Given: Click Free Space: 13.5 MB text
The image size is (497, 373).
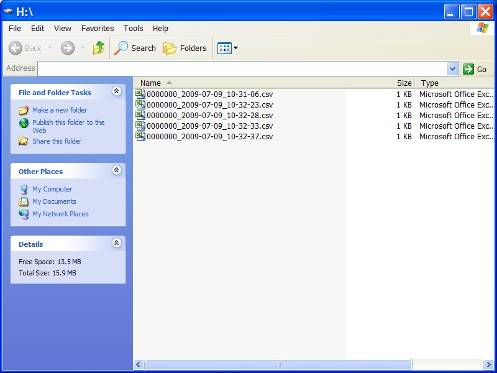Looking at the screenshot, I should coord(50,261).
